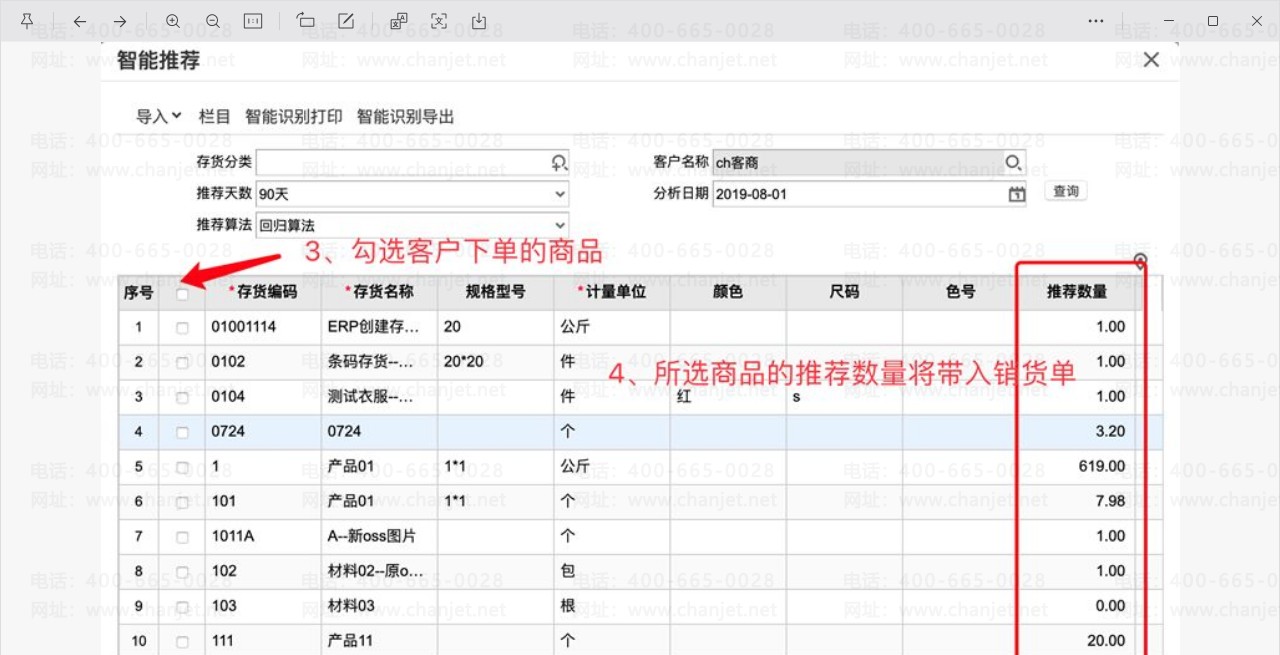Select the cell ERP创建存…

click(x=380, y=327)
